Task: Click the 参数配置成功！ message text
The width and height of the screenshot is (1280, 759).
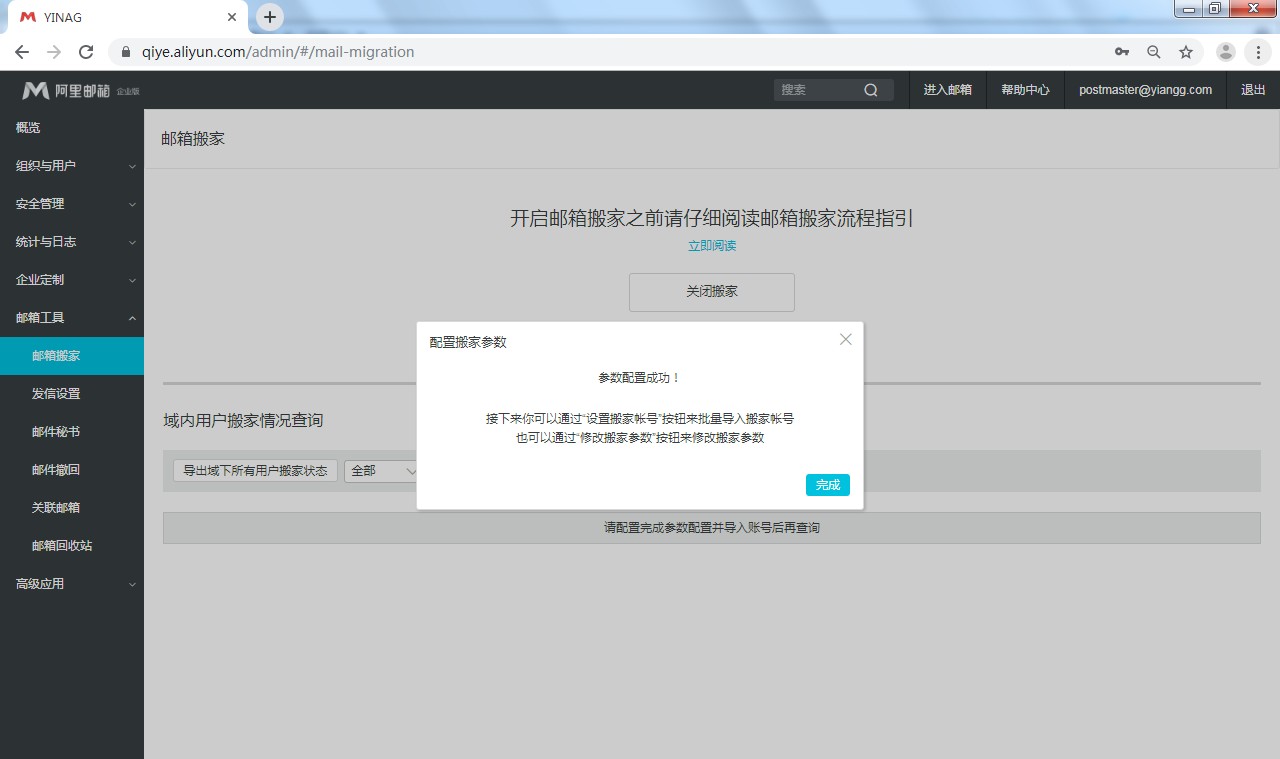Action: coord(640,378)
